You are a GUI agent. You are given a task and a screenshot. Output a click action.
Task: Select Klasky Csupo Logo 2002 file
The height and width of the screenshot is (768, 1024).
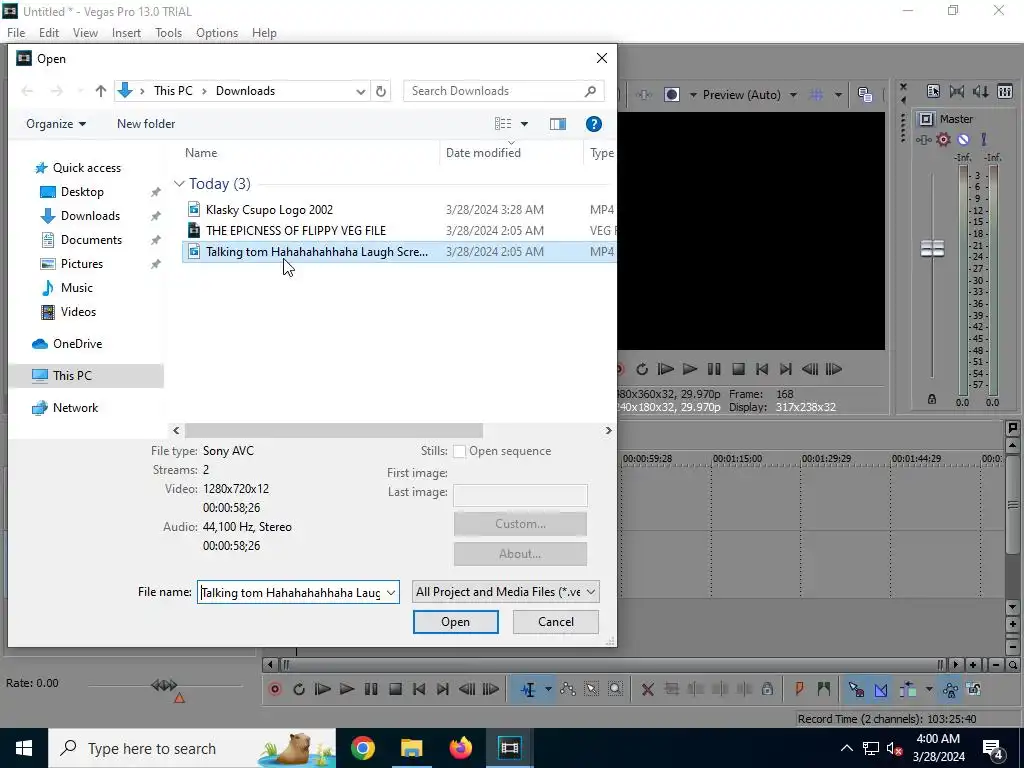pos(269,210)
